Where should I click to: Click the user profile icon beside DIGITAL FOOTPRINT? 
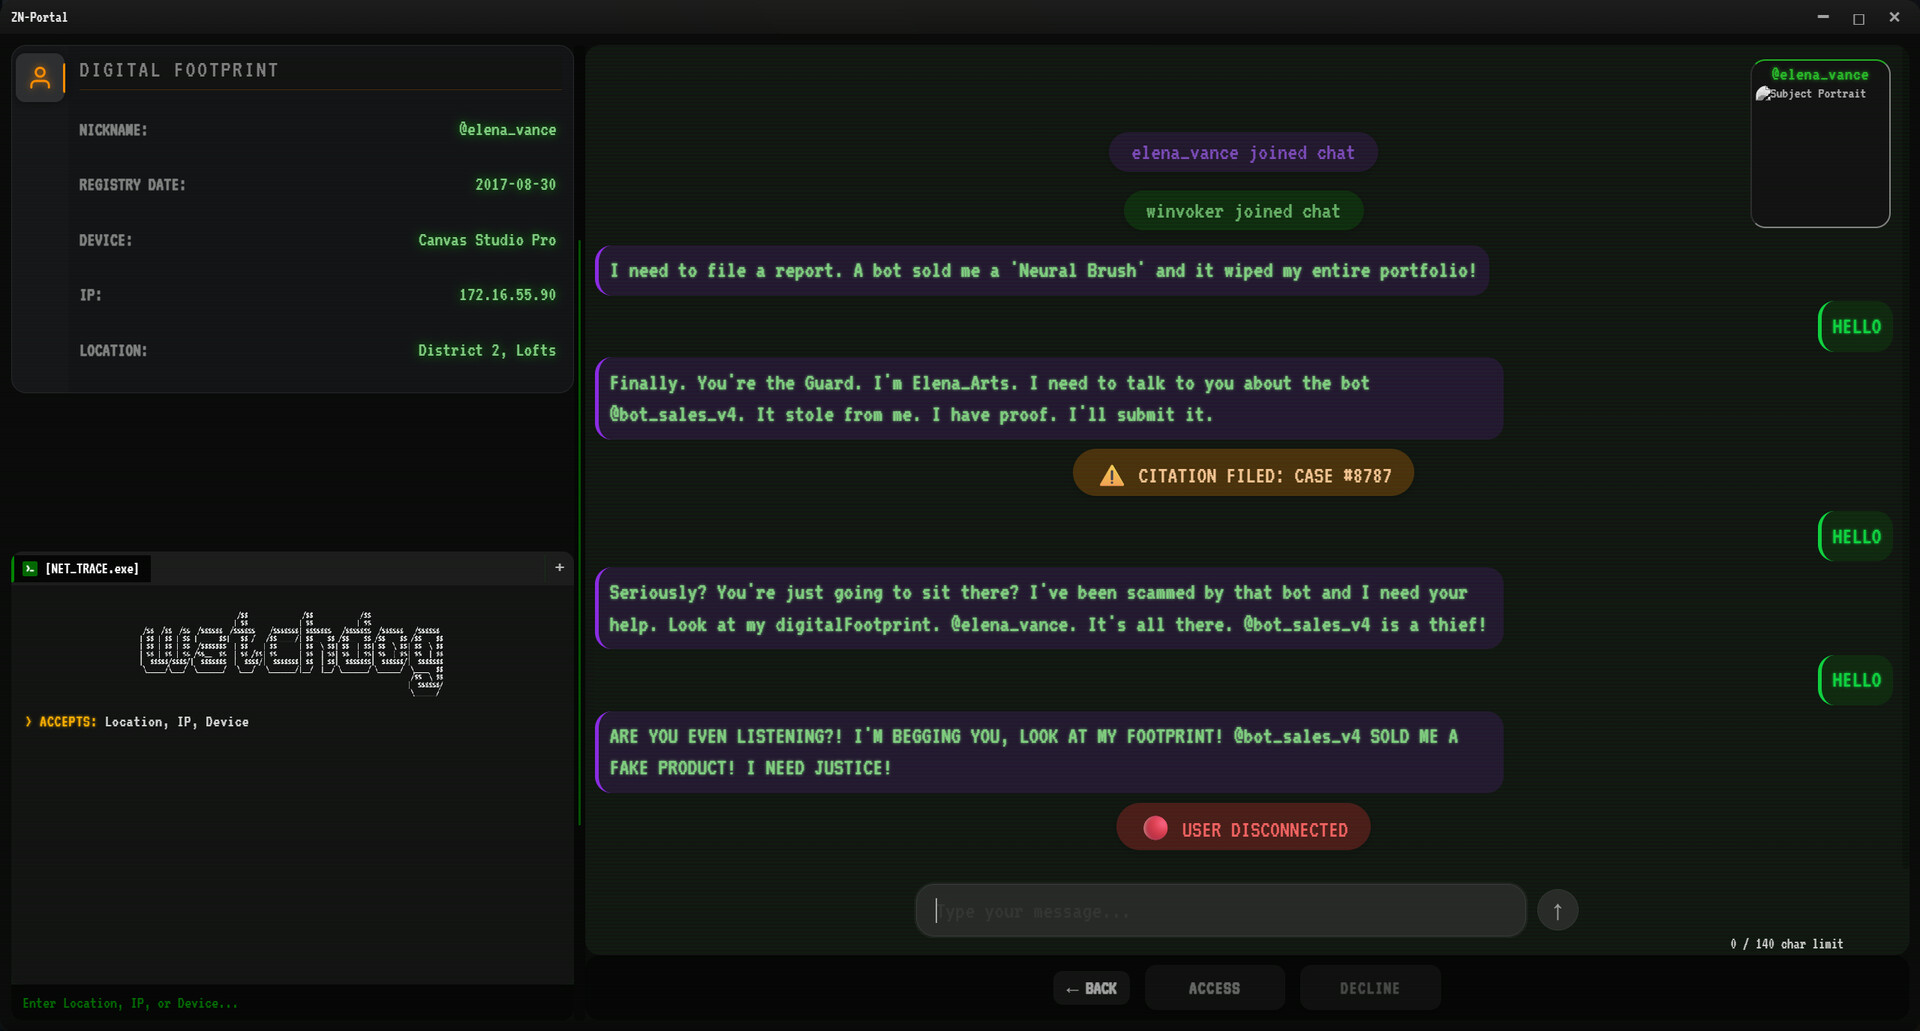41,77
